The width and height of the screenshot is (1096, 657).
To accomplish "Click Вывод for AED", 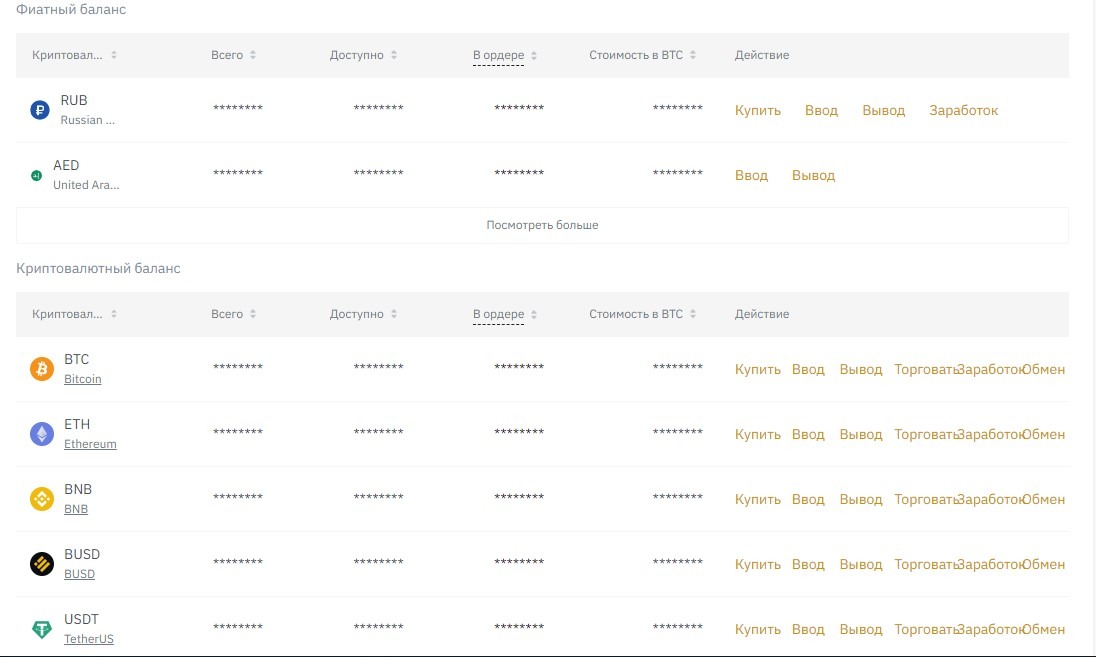I will tap(813, 175).
